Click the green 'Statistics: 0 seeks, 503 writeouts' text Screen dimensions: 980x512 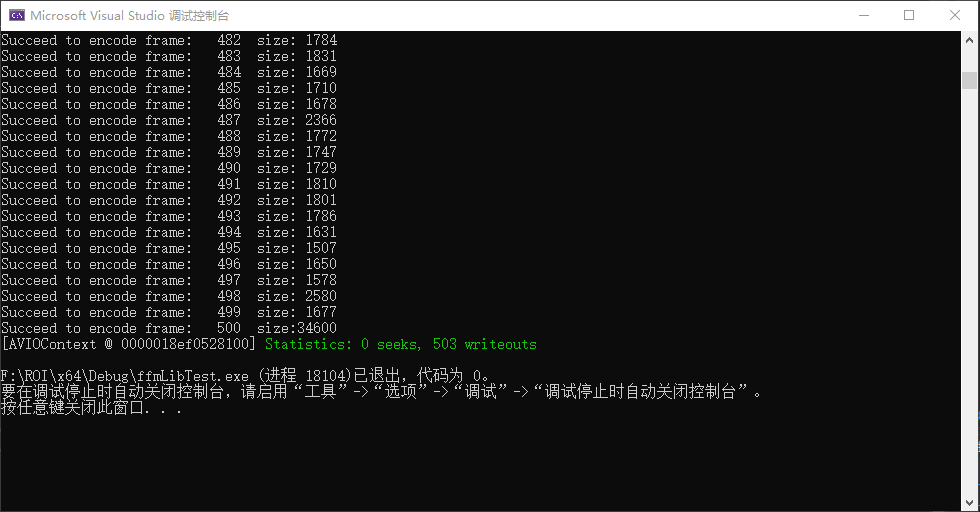click(x=401, y=344)
